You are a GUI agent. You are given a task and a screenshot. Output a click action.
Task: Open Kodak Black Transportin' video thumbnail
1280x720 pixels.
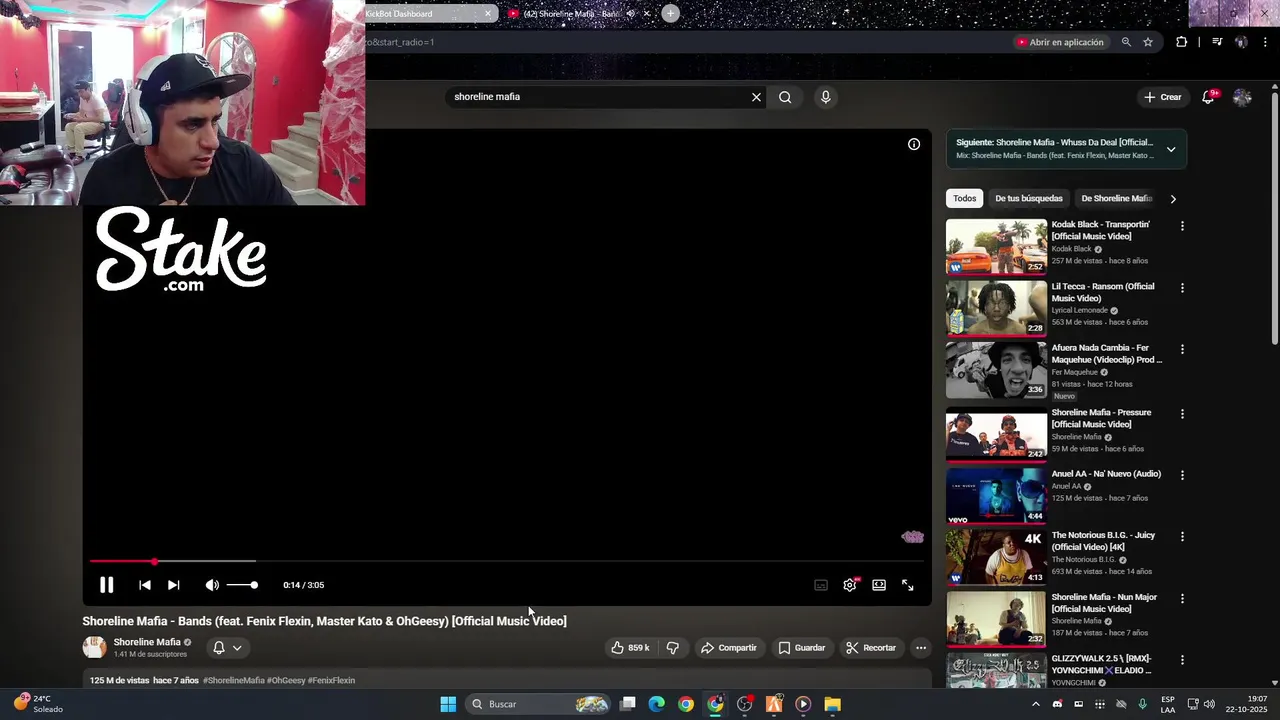pyautogui.click(x=996, y=246)
